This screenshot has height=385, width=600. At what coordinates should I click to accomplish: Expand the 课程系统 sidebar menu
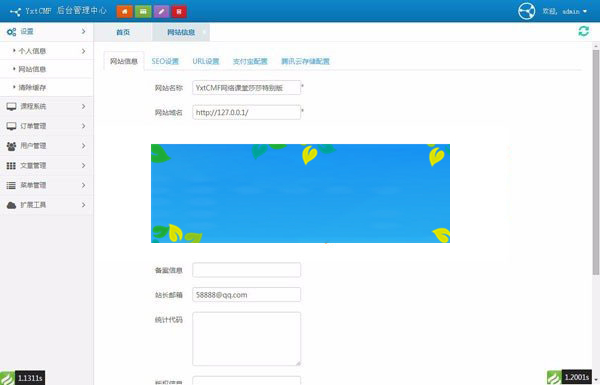point(46,106)
